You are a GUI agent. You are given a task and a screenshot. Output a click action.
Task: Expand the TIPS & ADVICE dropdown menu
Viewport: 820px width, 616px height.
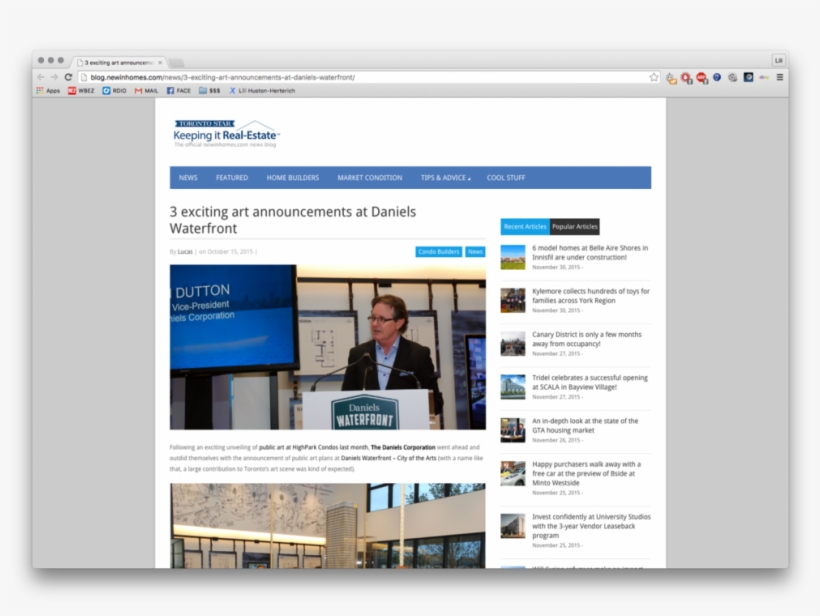(447, 177)
